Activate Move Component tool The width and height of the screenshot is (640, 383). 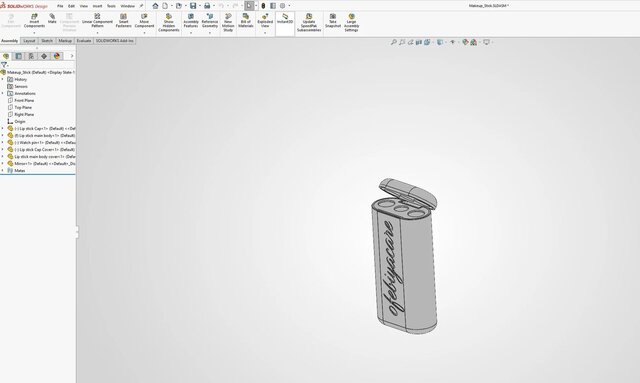[x=144, y=21]
